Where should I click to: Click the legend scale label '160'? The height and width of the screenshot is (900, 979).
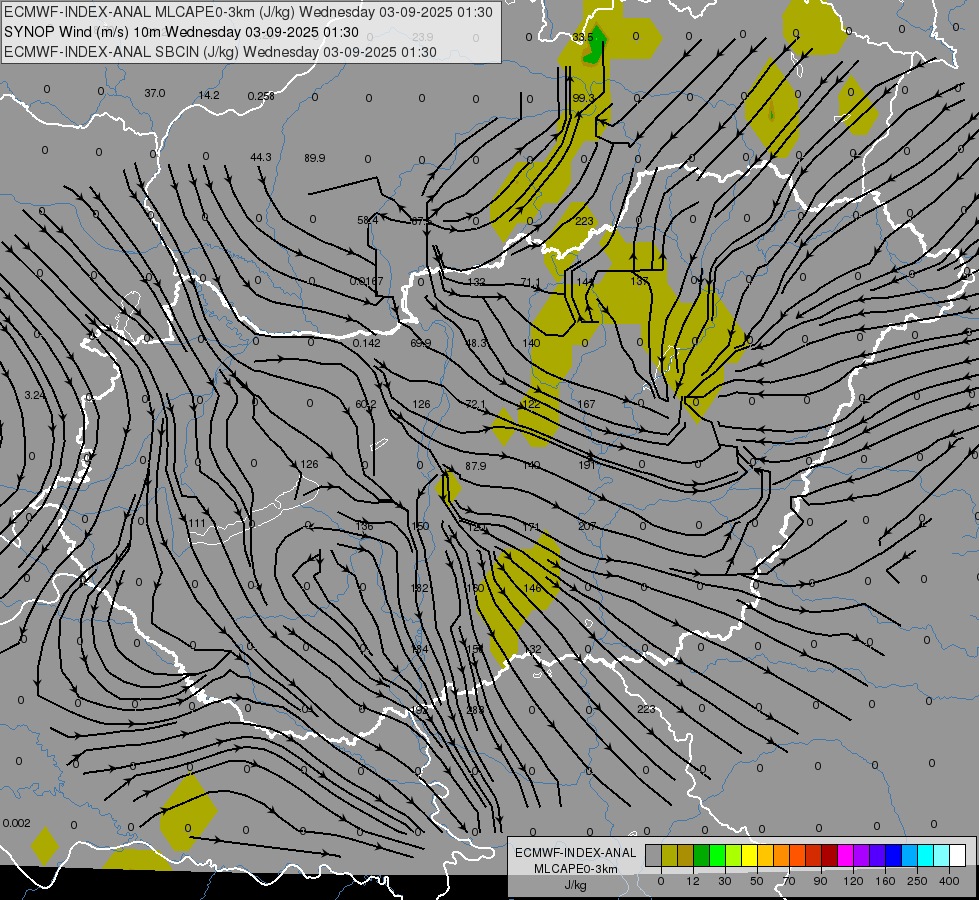point(885,881)
